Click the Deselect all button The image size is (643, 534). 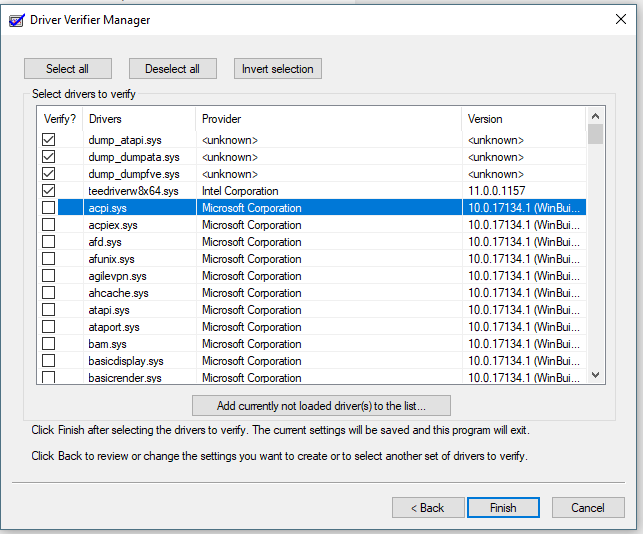pyautogui.click(x=173, y=68)
